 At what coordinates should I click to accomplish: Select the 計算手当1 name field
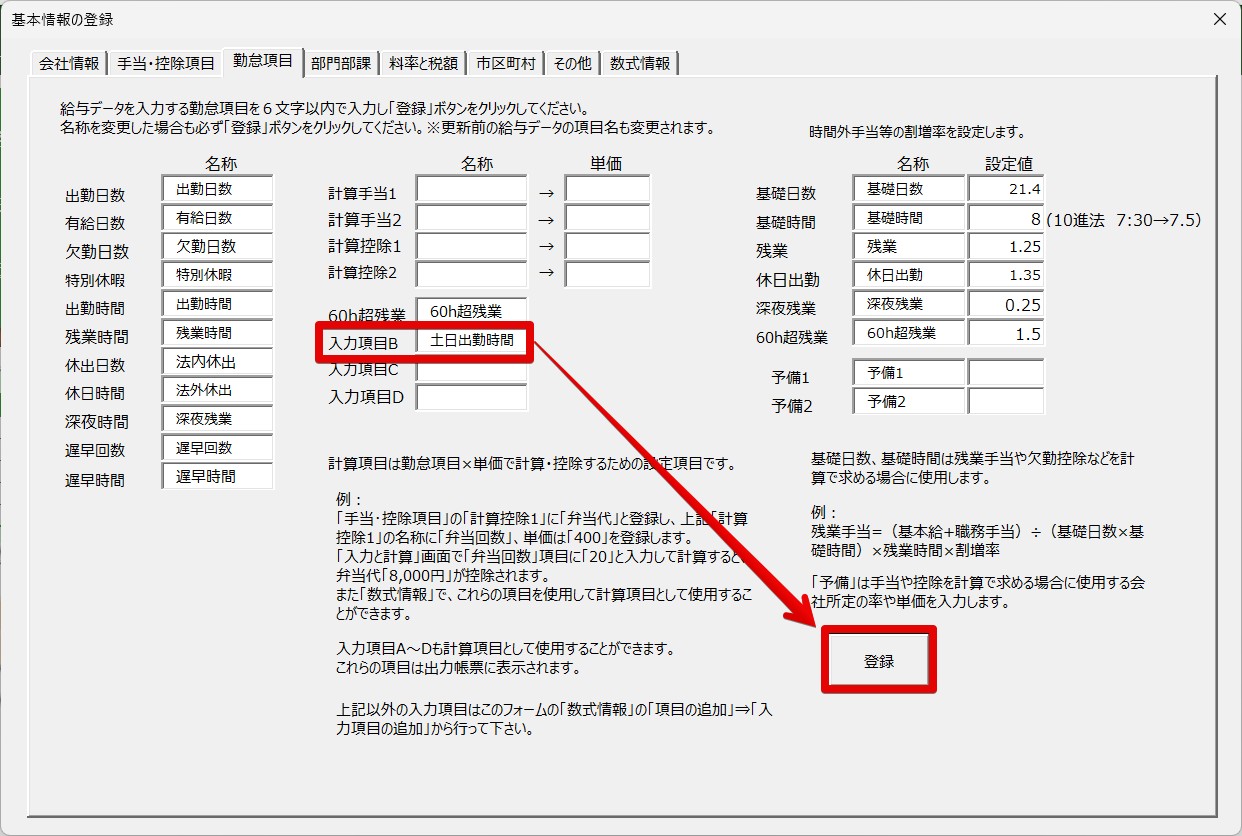point(471,189)
